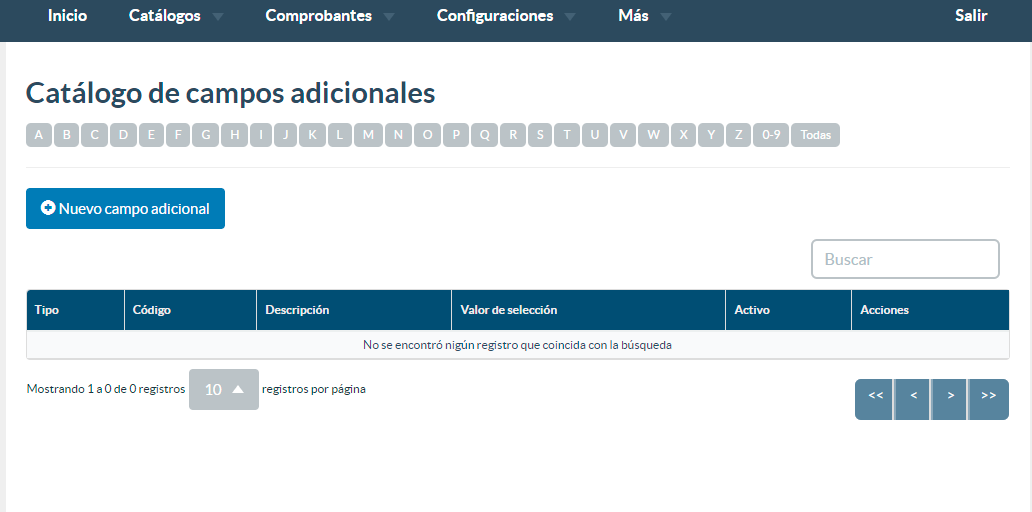Sort table by Código column header
1032x512 pixels.
click(190, 310)
